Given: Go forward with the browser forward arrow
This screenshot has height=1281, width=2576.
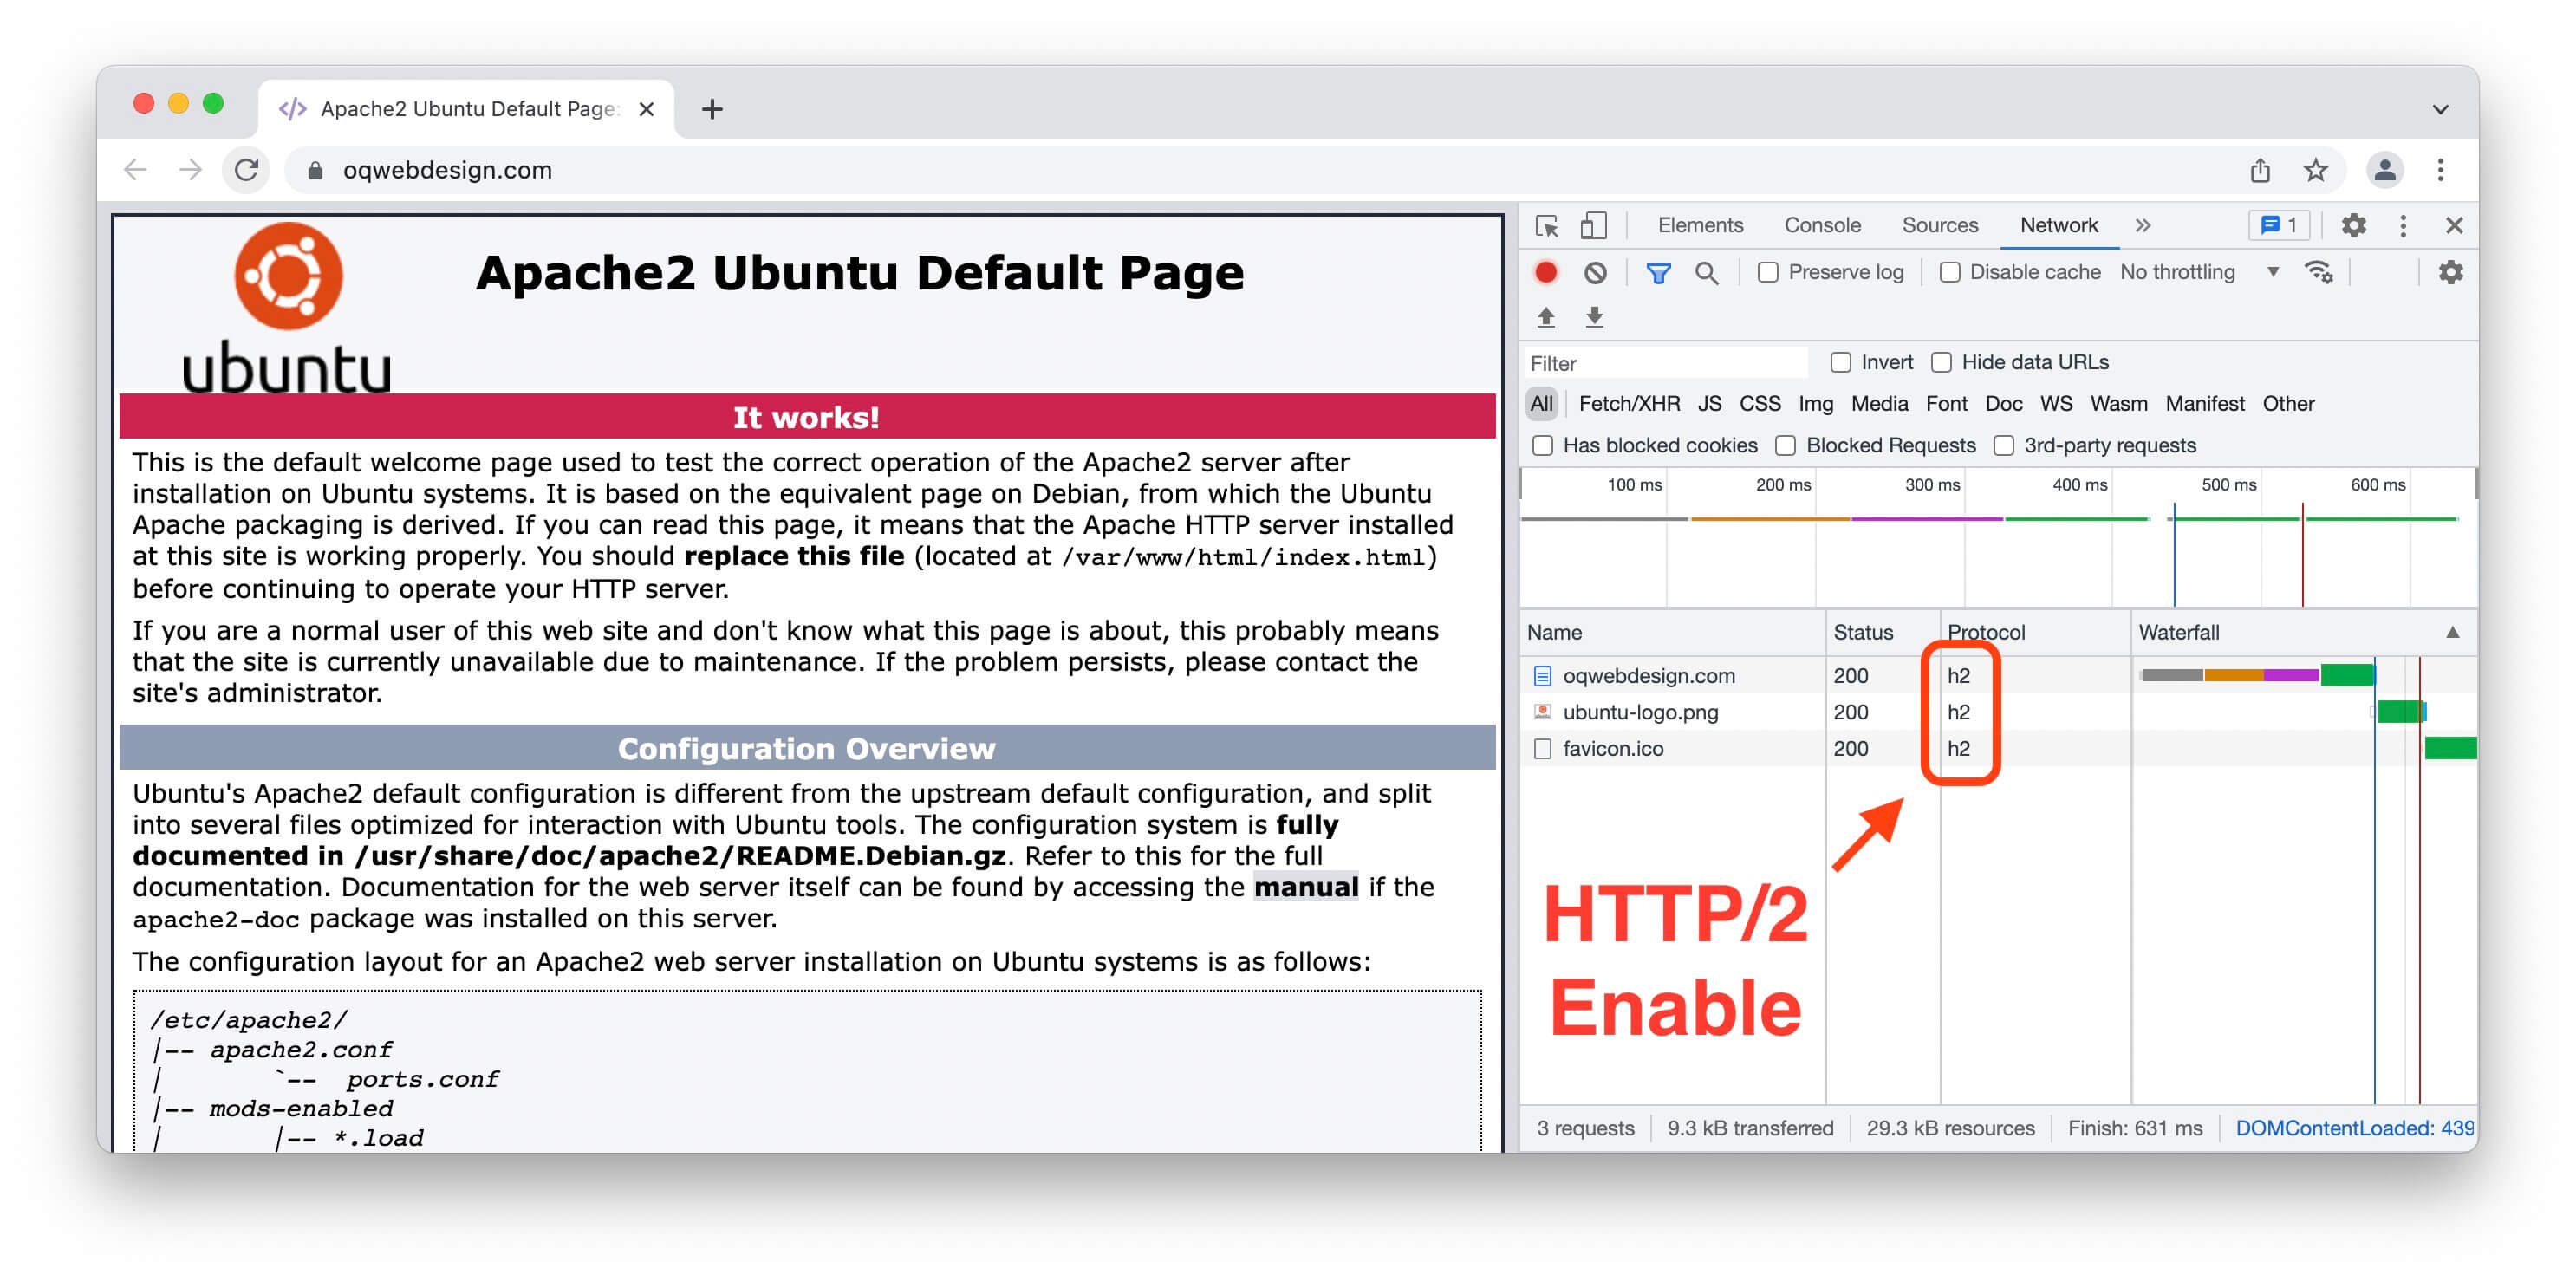Looking at the screenshot, I should pos(190,170).
